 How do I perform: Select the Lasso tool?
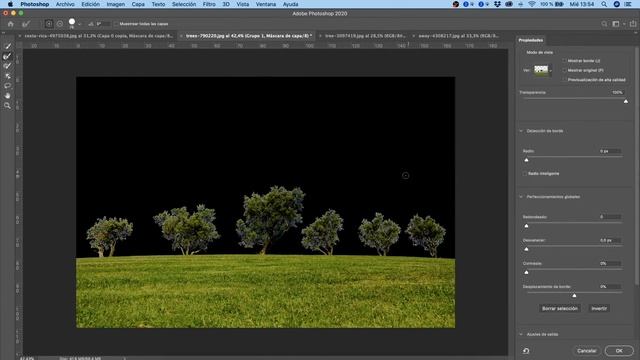click(7, 86)
